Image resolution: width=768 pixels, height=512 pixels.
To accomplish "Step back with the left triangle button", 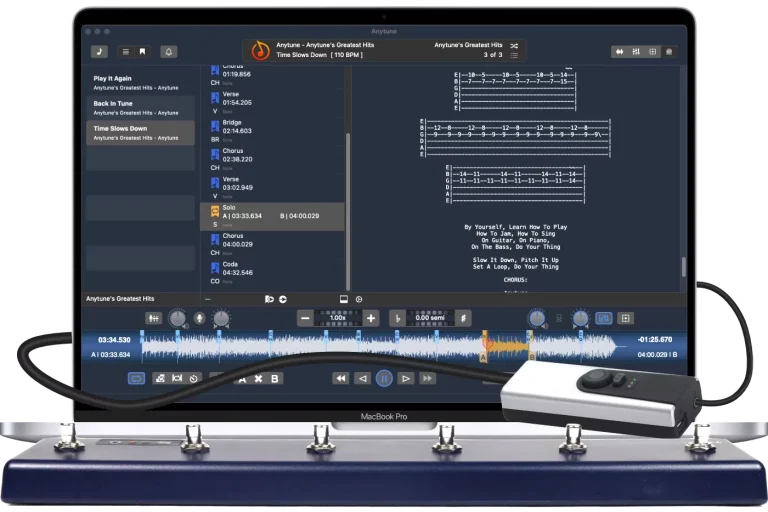I will (362, 378).
